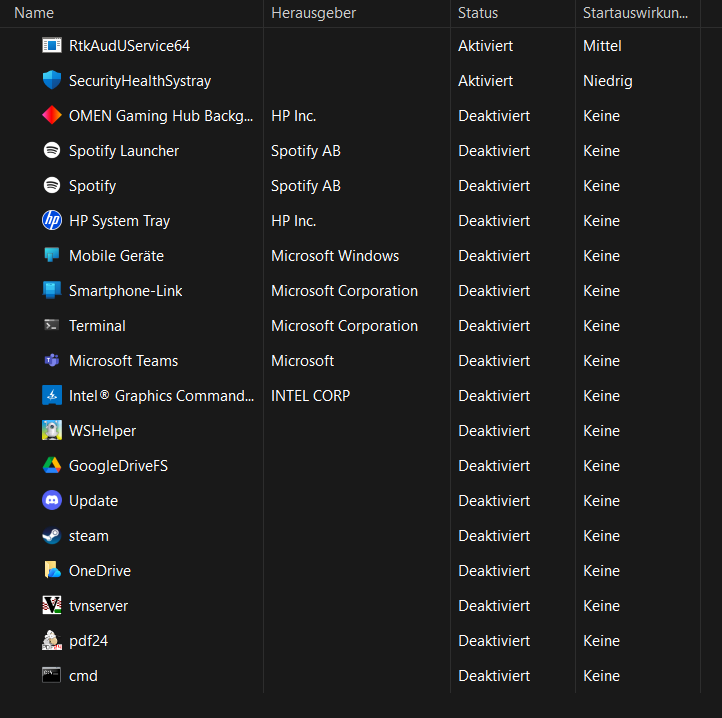Sort by the Herausgeber column header

[x=313, y=13]
